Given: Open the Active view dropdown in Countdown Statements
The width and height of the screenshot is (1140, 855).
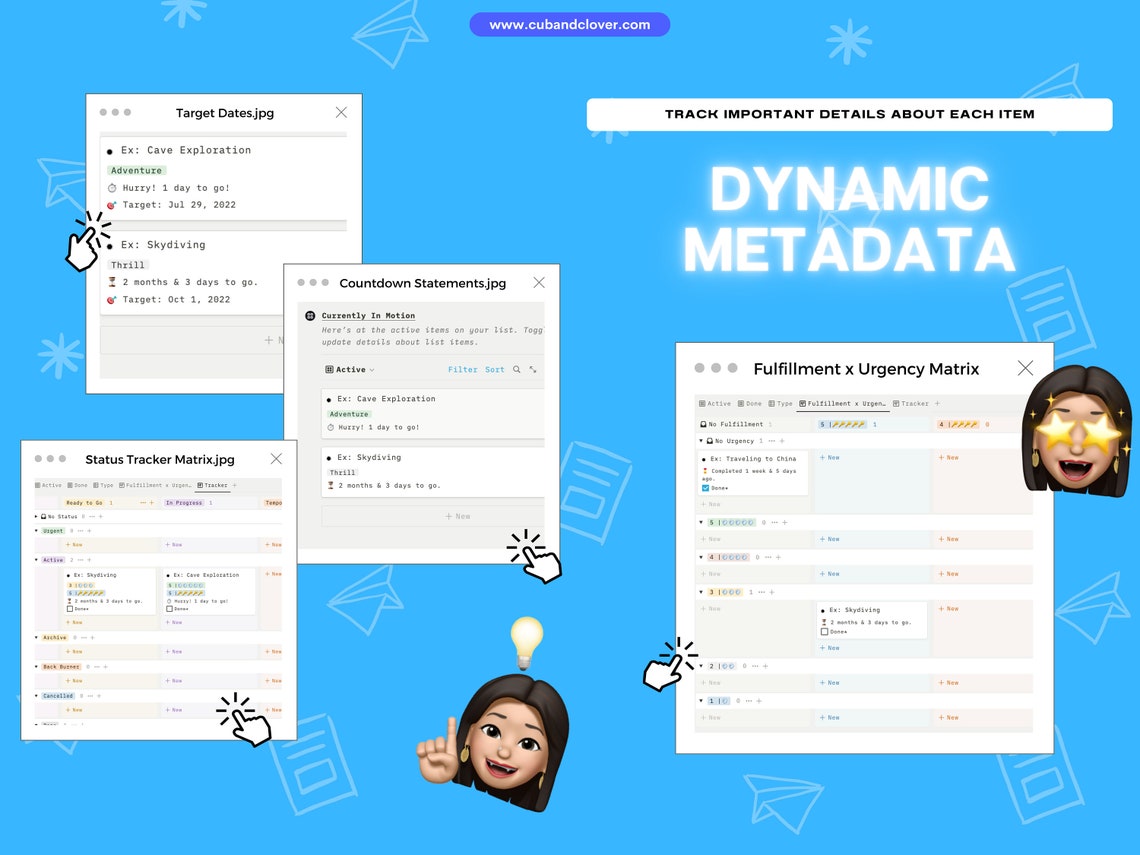Looking at the screenshot, I should pos(372,369).
